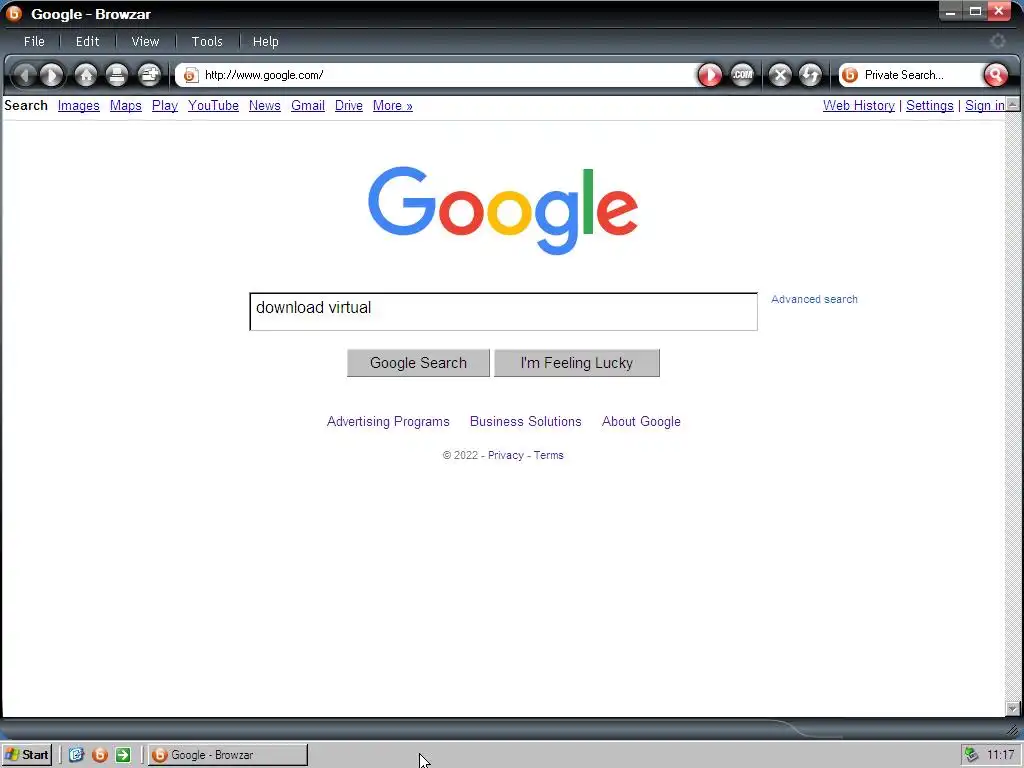Click the scrollbar up arrow
The width and height of the screenshot is (1024, 768).
coord(1012,104)
